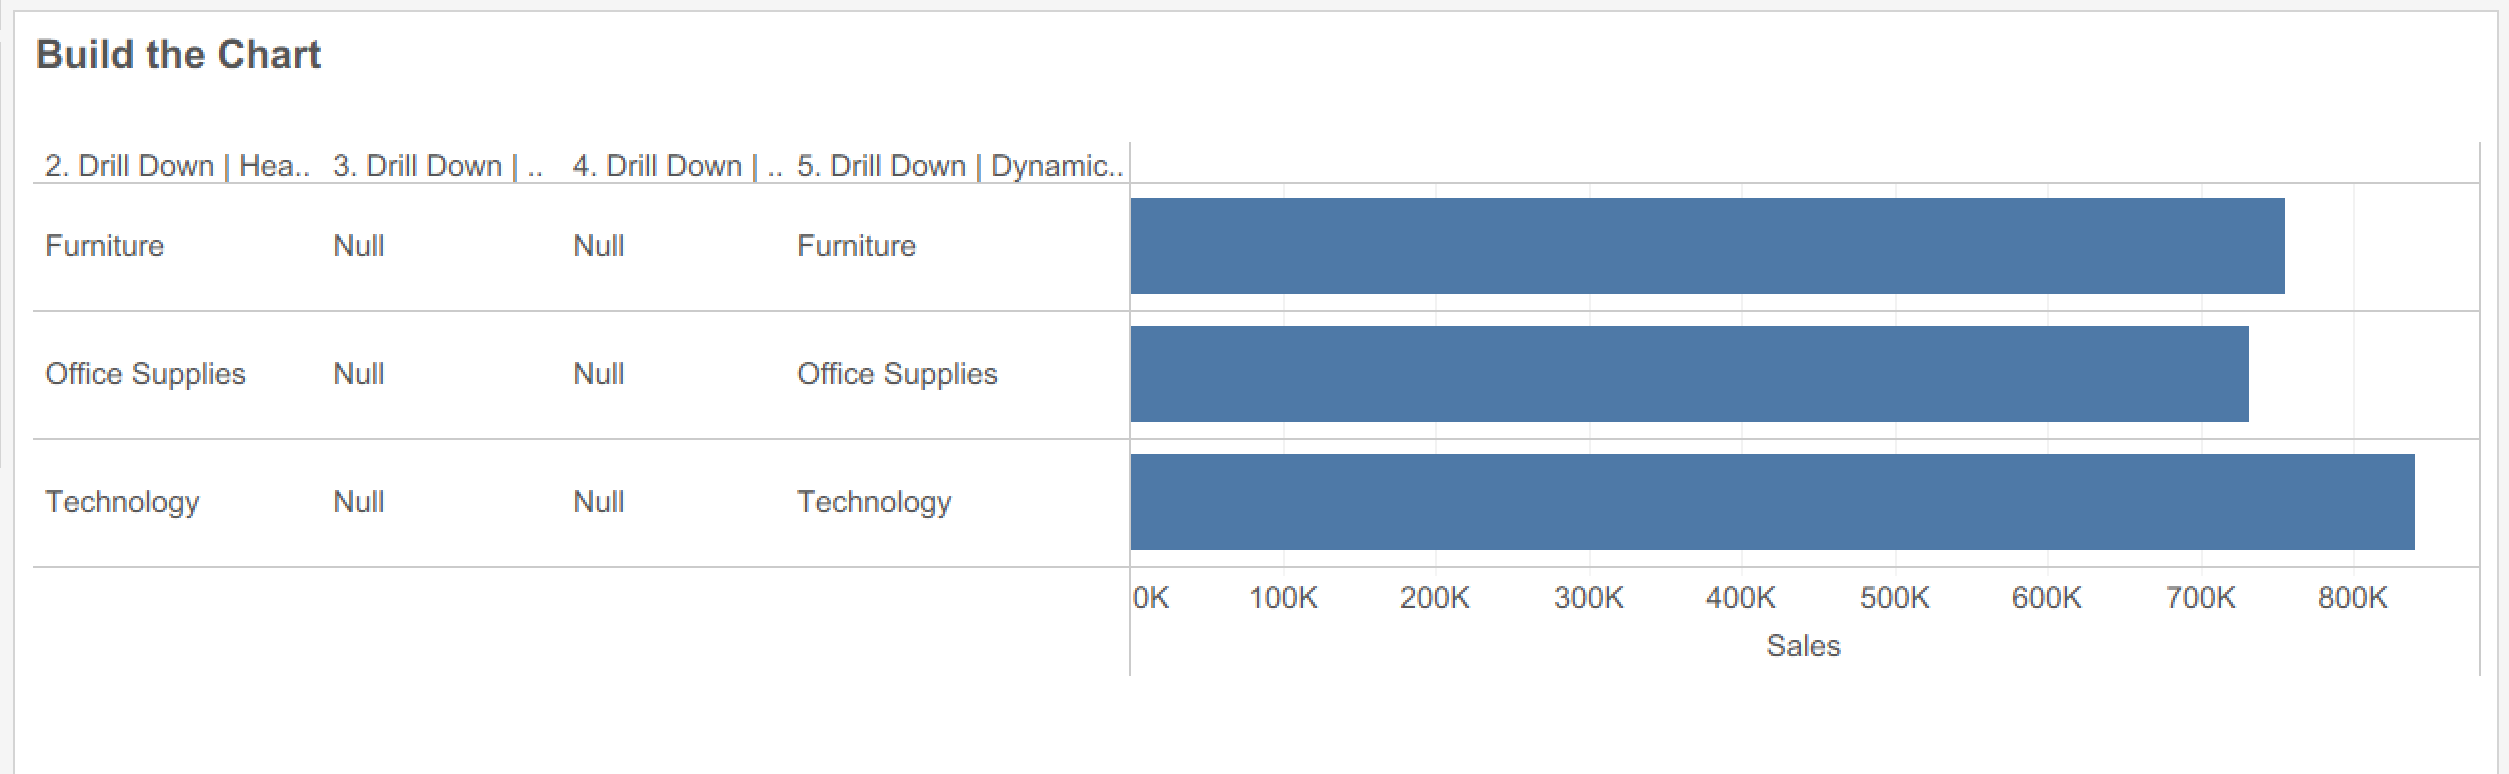Select the Office Supplies sales bar
This screenshot has width=2509, height=774.
coord(1689,374)
